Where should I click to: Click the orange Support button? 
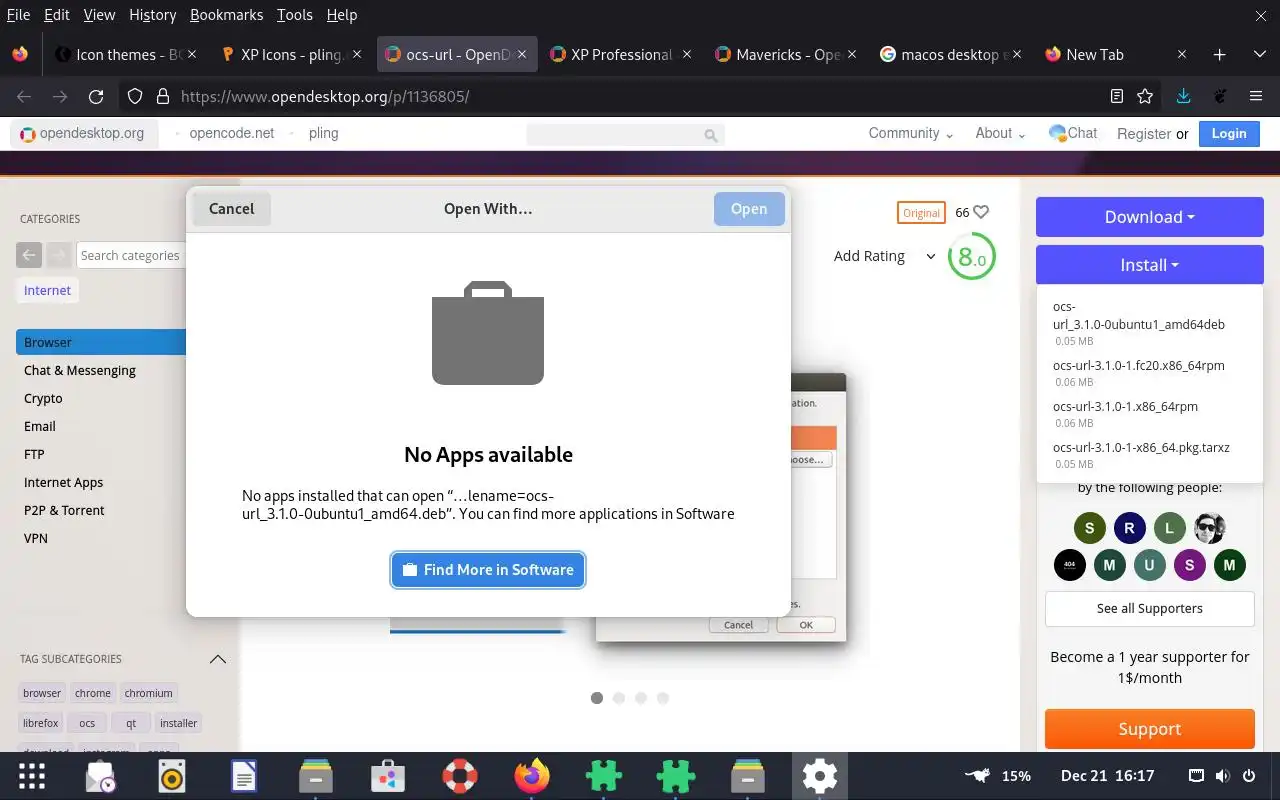pos(1150,729)
